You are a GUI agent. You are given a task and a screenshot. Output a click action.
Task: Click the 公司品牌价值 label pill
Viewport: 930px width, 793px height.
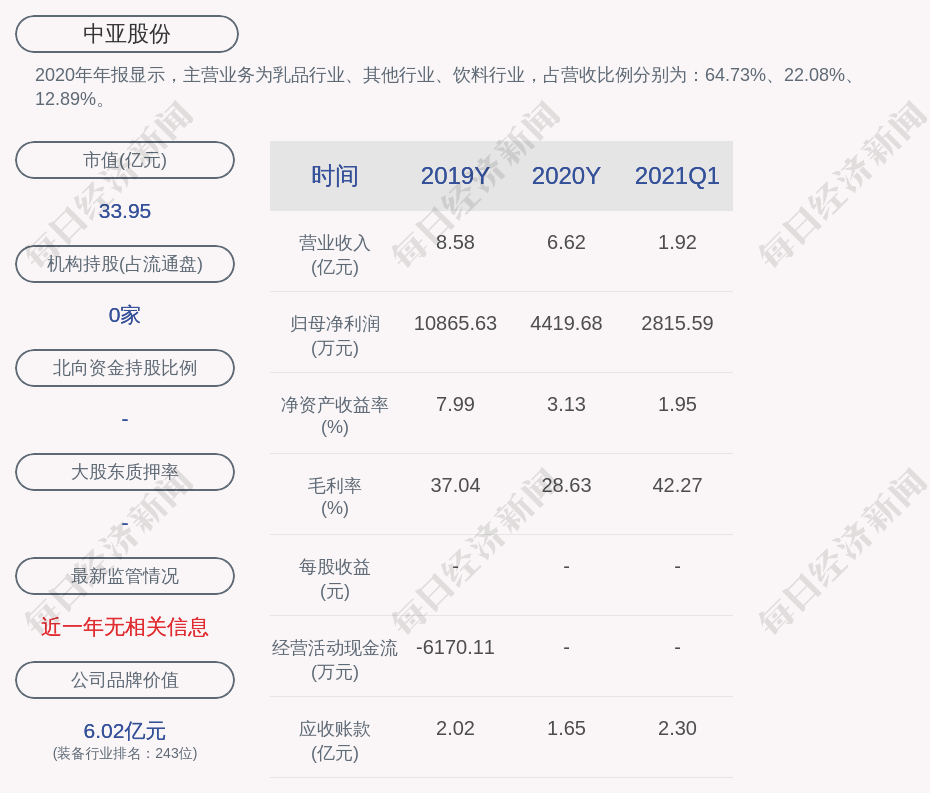125,680
